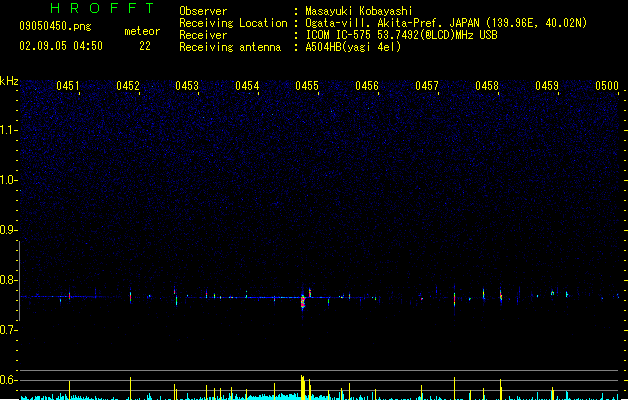629x400 pixels.
Task: Click the HROFFT title text
Action: (x=102, y=8)
